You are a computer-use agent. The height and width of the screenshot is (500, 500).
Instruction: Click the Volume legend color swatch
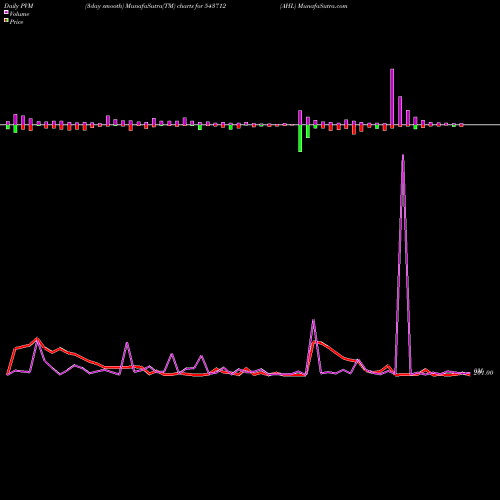tap(6, 12)
